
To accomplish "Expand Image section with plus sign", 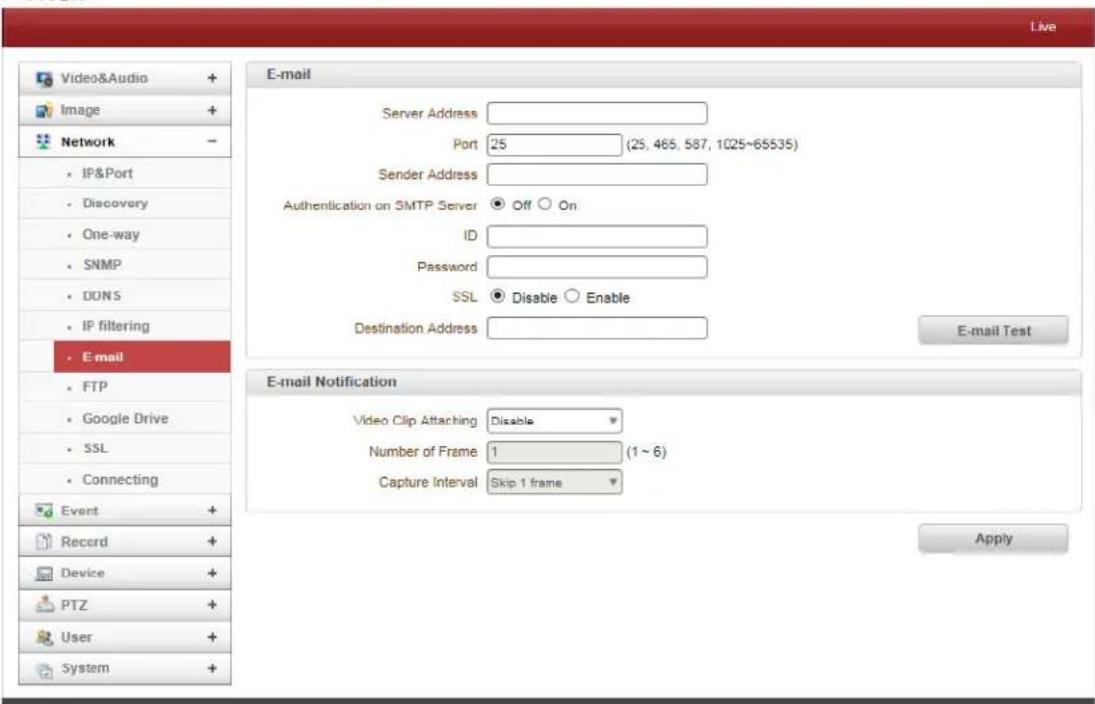I will (212, 110).
